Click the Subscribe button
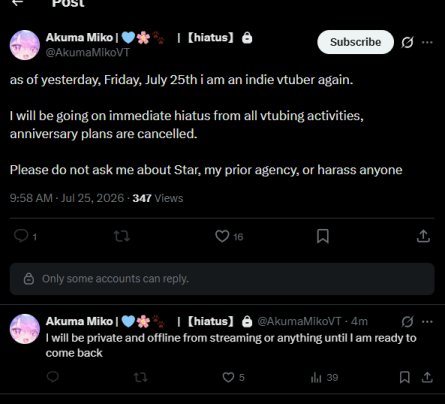The height and width of the screenshot is (404, 445). tap(355, 42)
